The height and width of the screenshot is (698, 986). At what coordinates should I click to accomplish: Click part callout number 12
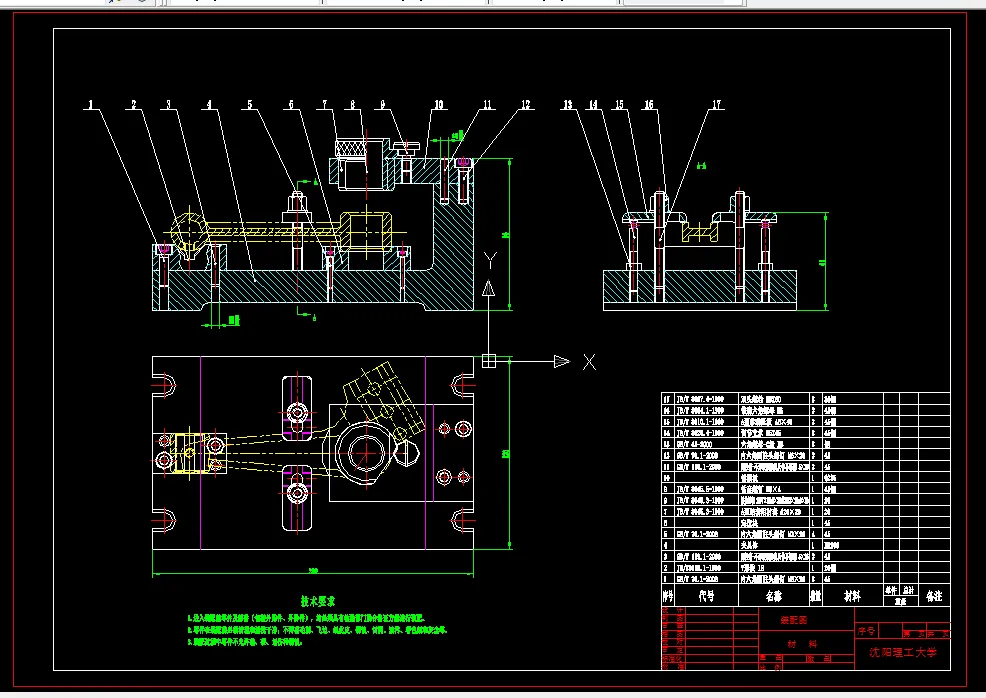(x=526, y=104)
